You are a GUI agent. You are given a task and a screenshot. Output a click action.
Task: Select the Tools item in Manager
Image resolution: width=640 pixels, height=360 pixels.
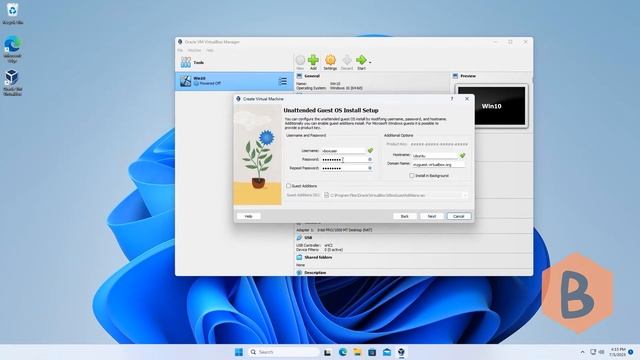coord(234,62)
